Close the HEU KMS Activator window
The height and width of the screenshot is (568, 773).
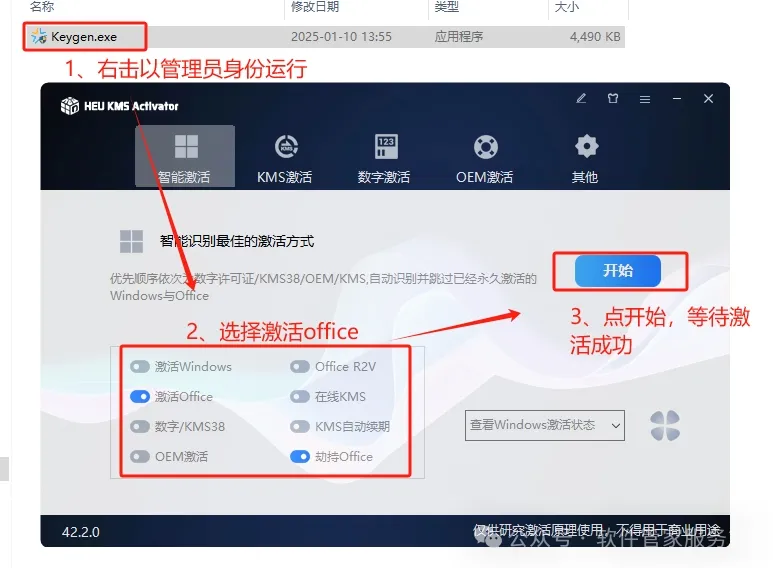pyautogui.click(x=708, y=99)
